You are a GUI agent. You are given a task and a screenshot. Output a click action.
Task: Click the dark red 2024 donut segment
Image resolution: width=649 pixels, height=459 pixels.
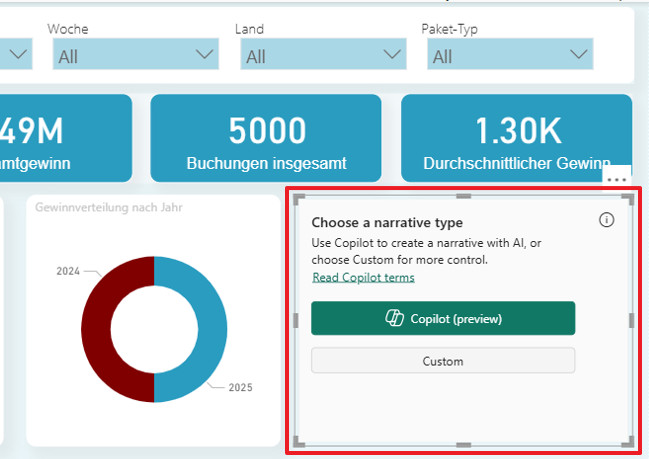coord(97,331)
